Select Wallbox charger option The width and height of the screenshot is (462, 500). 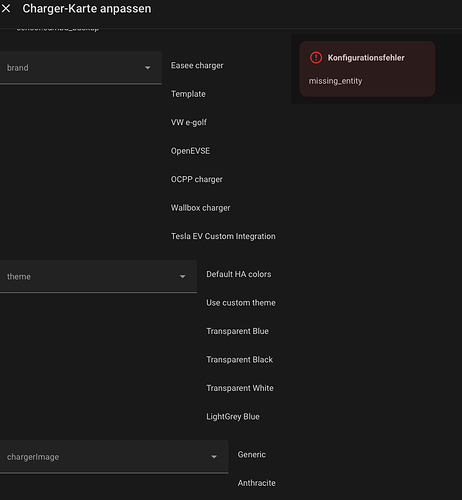click(x=200, y=208)
